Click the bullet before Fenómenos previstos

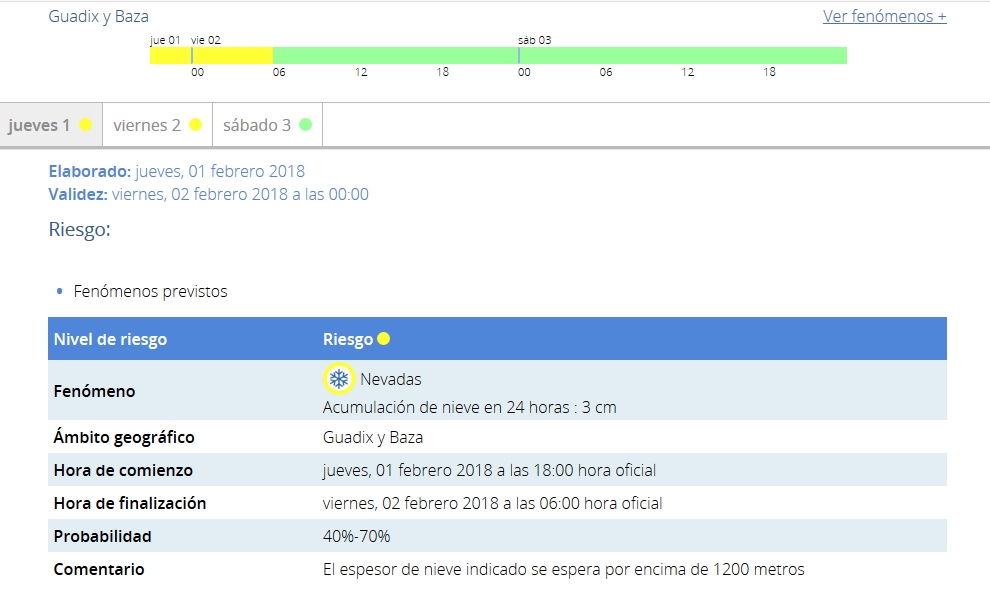point(60,292)
